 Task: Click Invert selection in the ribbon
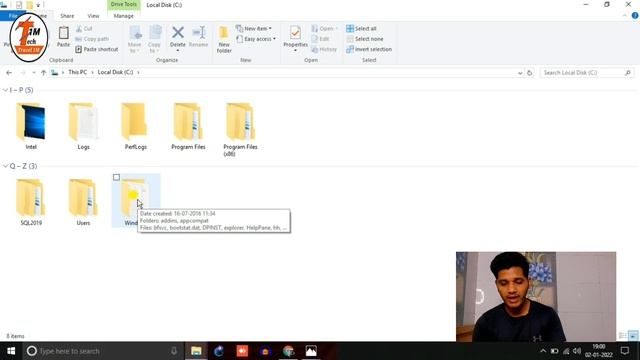tap(369, 49)
